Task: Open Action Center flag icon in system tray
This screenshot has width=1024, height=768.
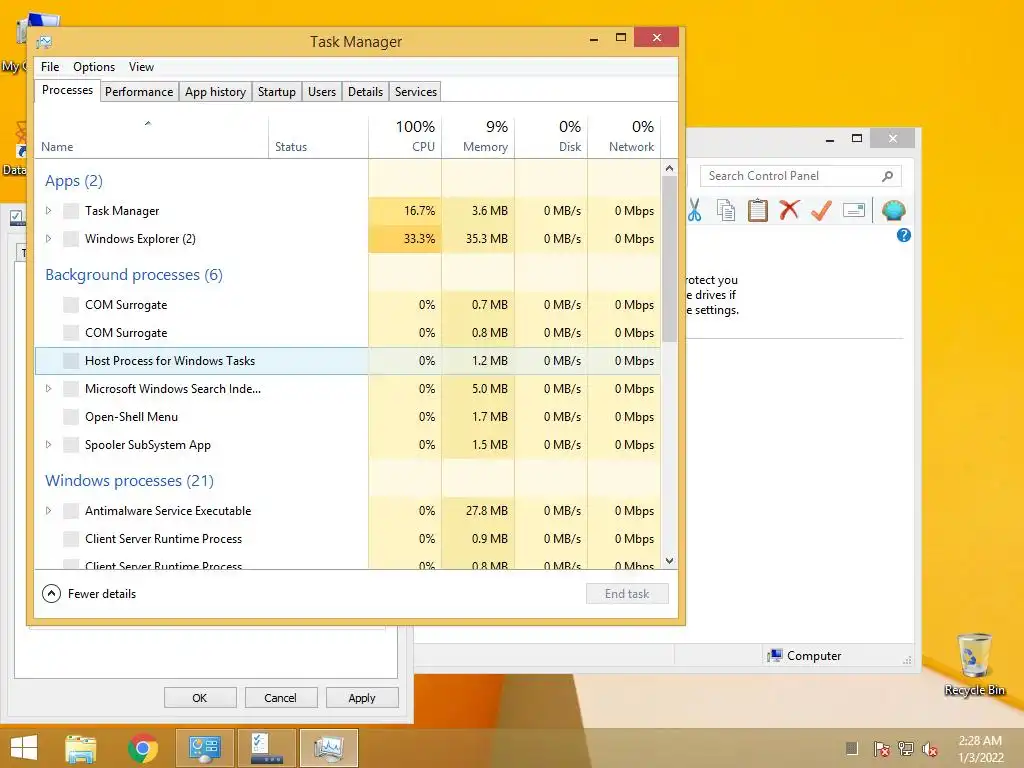Action: 881,748
